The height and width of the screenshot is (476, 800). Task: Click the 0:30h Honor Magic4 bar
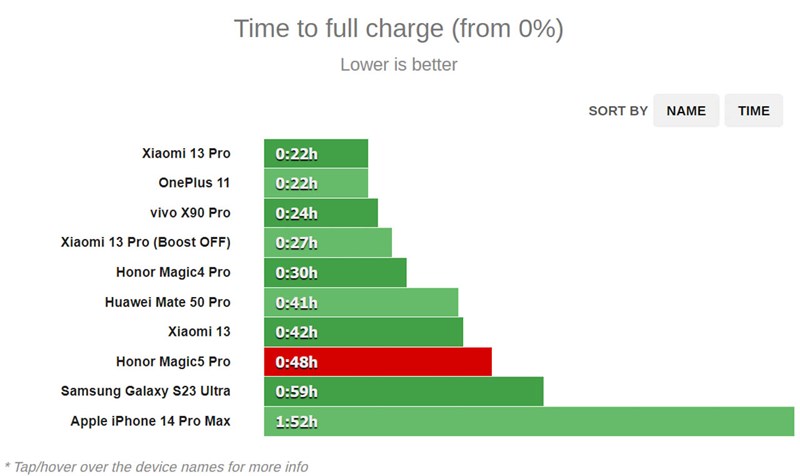[x=336, y=272]
